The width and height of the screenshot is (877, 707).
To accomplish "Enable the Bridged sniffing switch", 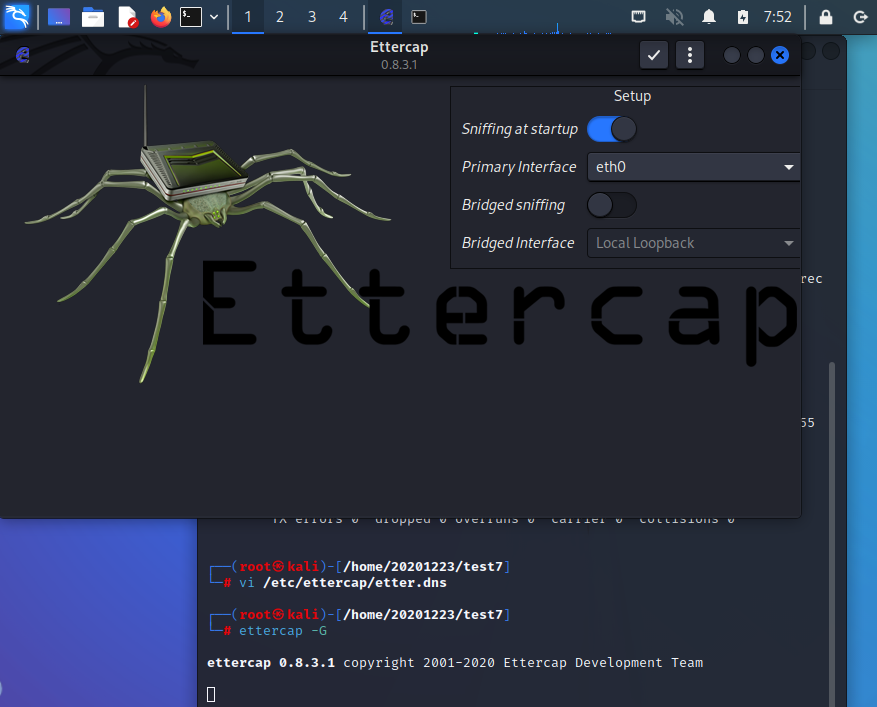I will tap(611, 205).
